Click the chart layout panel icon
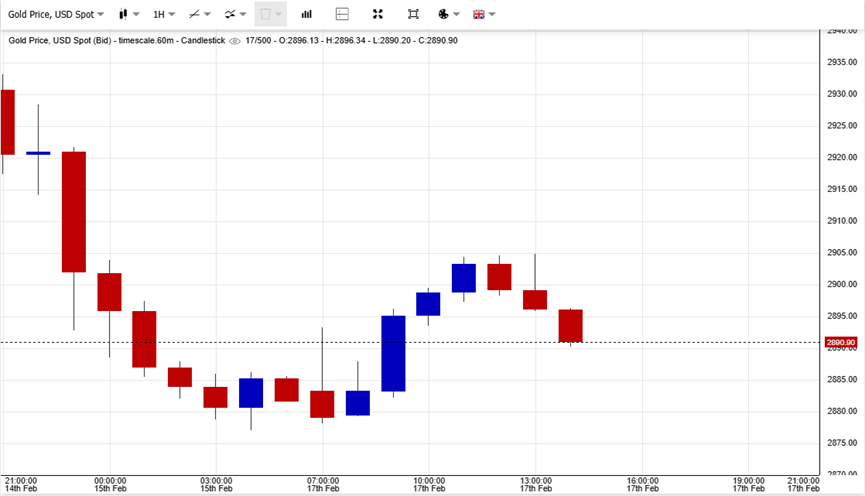This screenshot has width=865, height=496. click(x=342, y=14)
